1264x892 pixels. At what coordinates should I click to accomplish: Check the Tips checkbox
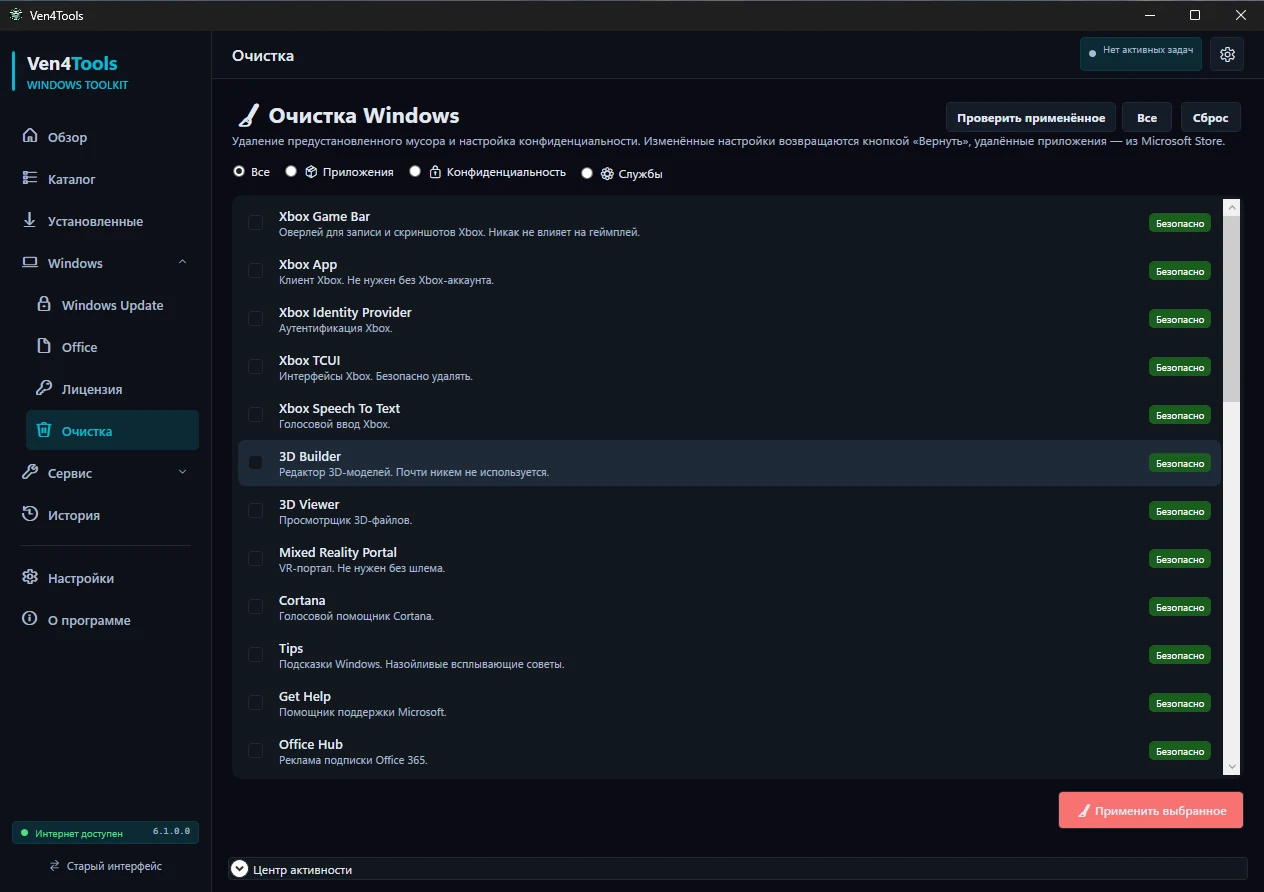pos(256,654)
